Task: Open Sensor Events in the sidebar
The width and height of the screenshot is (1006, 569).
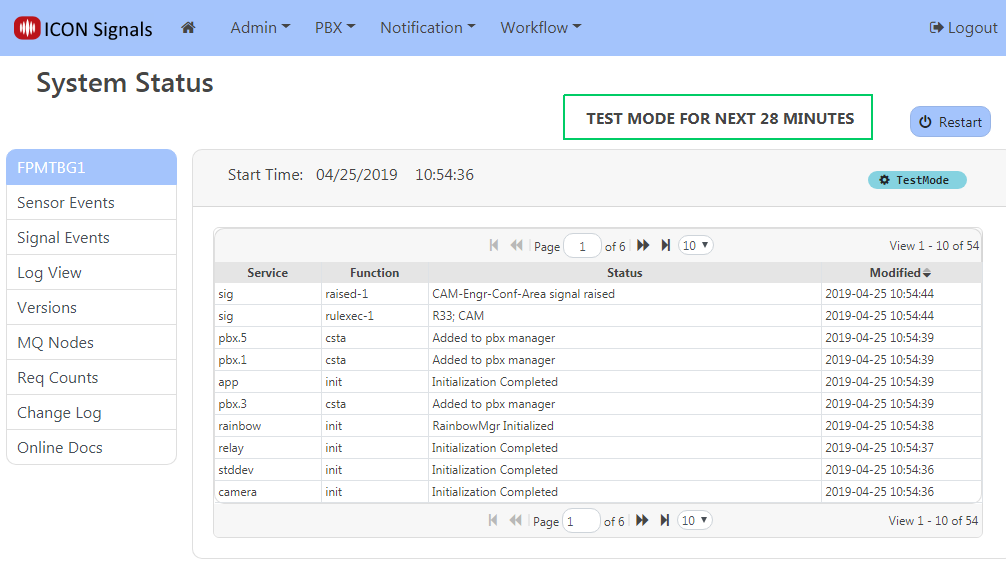Action: [x=91, y=203]
